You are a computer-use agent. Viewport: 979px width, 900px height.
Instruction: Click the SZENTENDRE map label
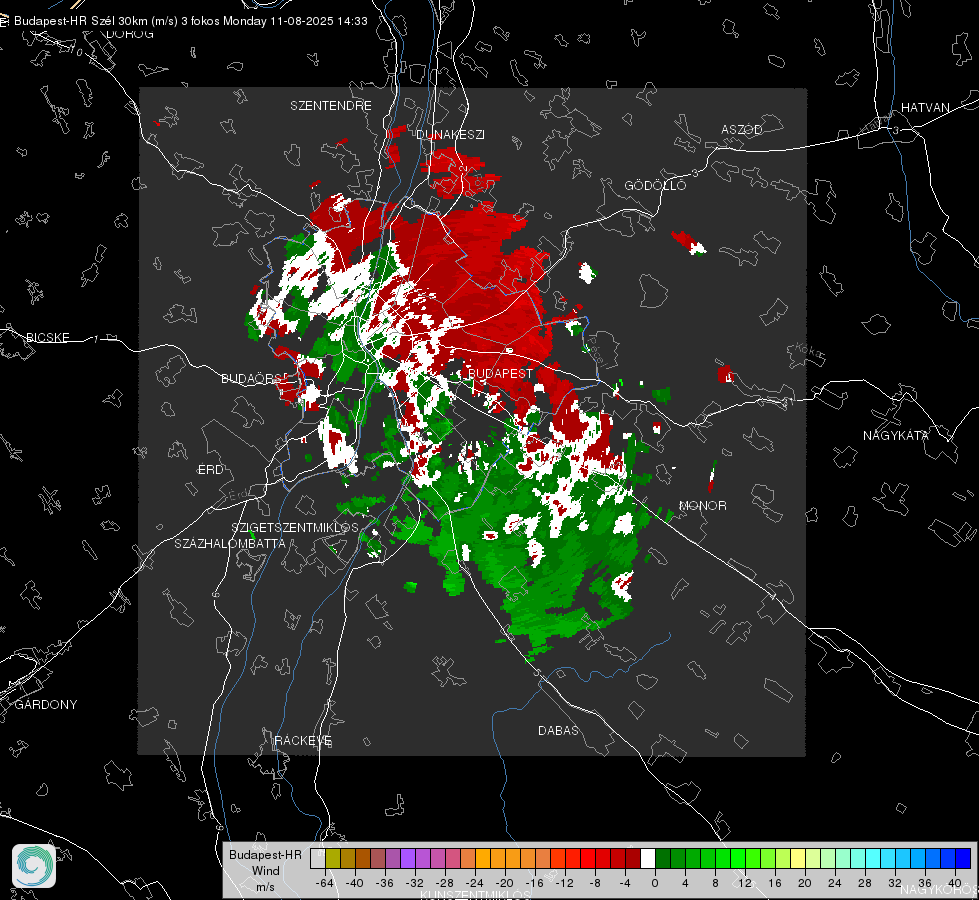[331, 106]
